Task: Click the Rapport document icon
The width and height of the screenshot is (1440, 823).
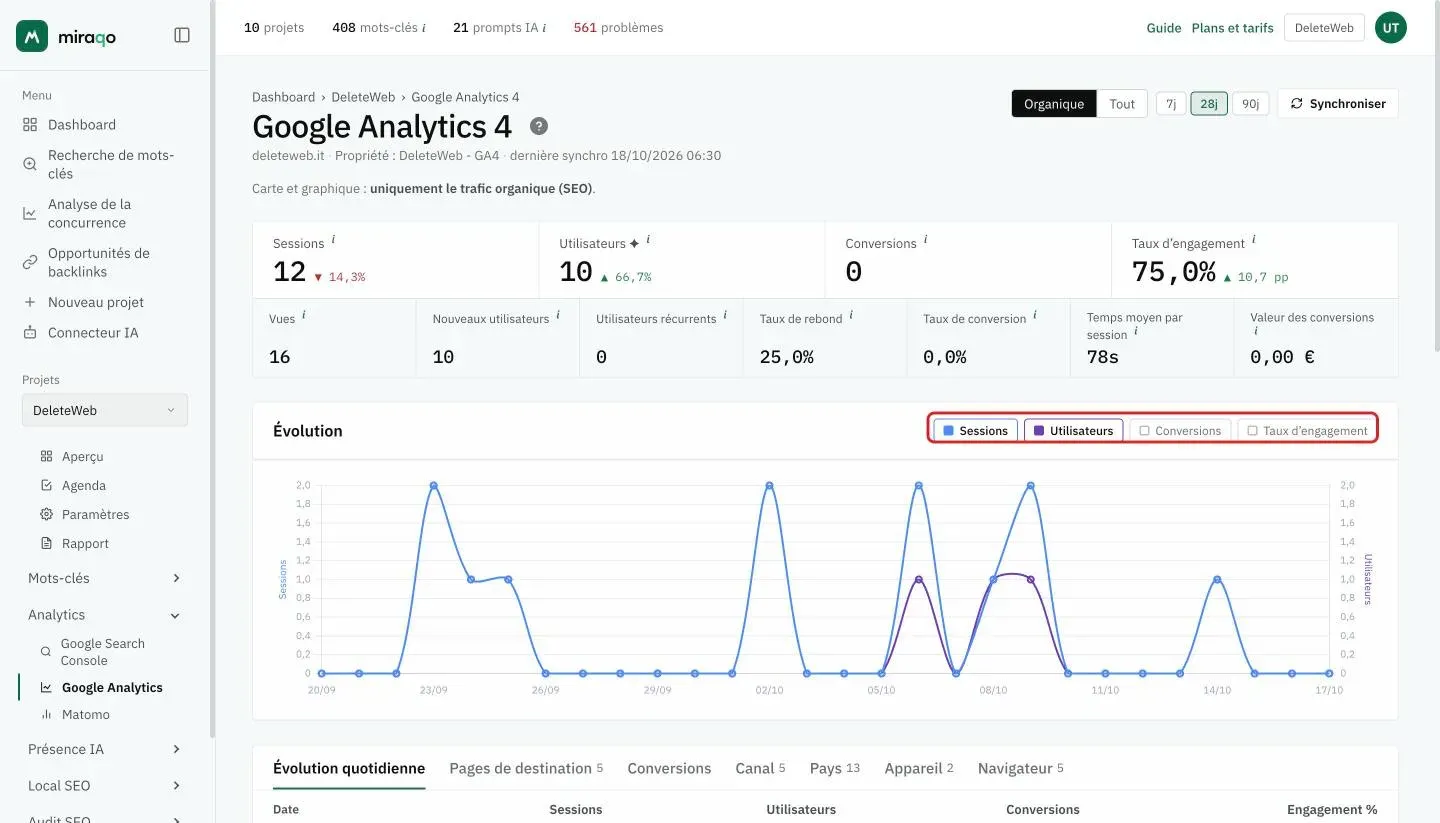Action: pos(46,543)
